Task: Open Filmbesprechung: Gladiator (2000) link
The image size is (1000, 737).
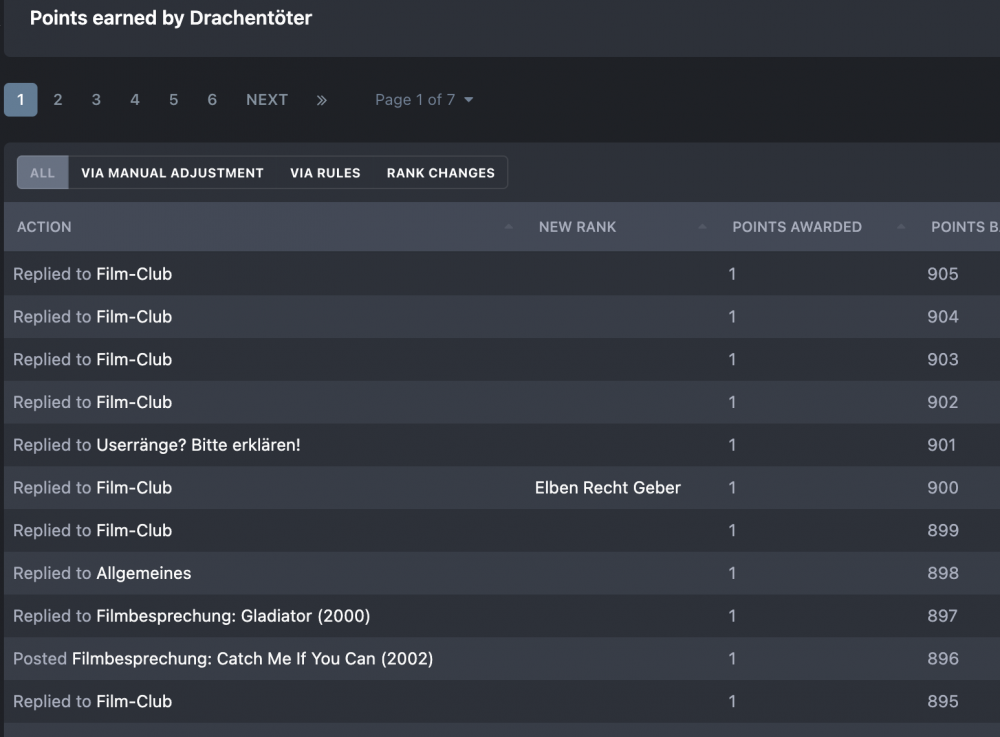Action: (x=233, y=616)
